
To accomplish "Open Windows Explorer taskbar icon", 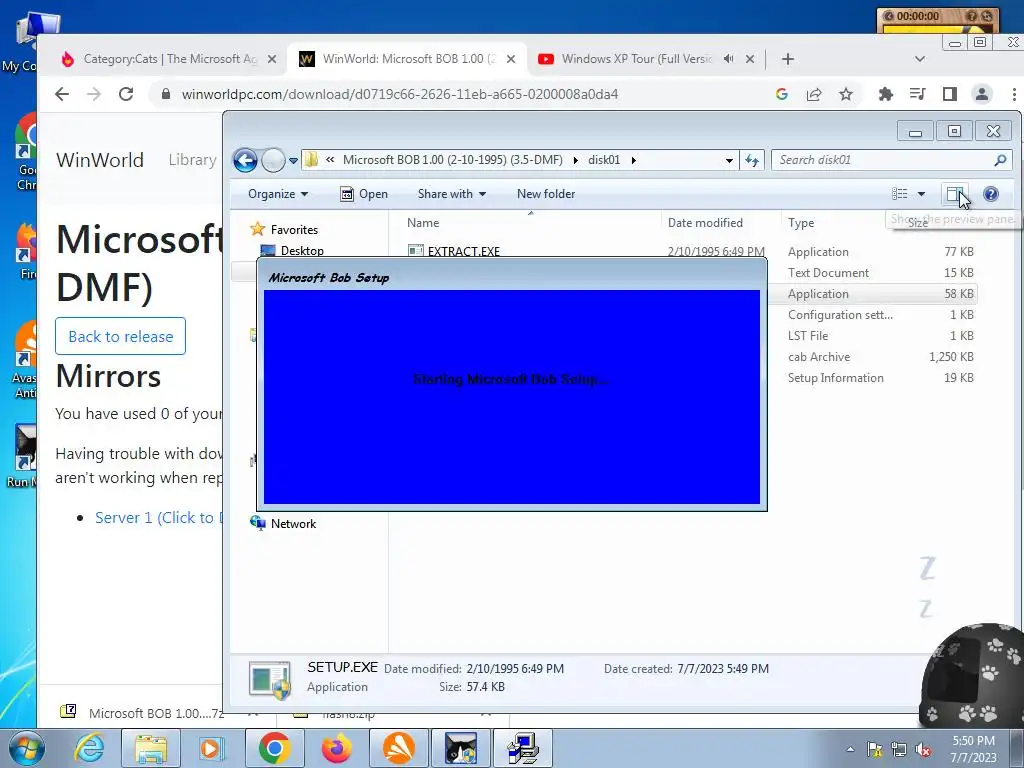I will click(152, 748).
